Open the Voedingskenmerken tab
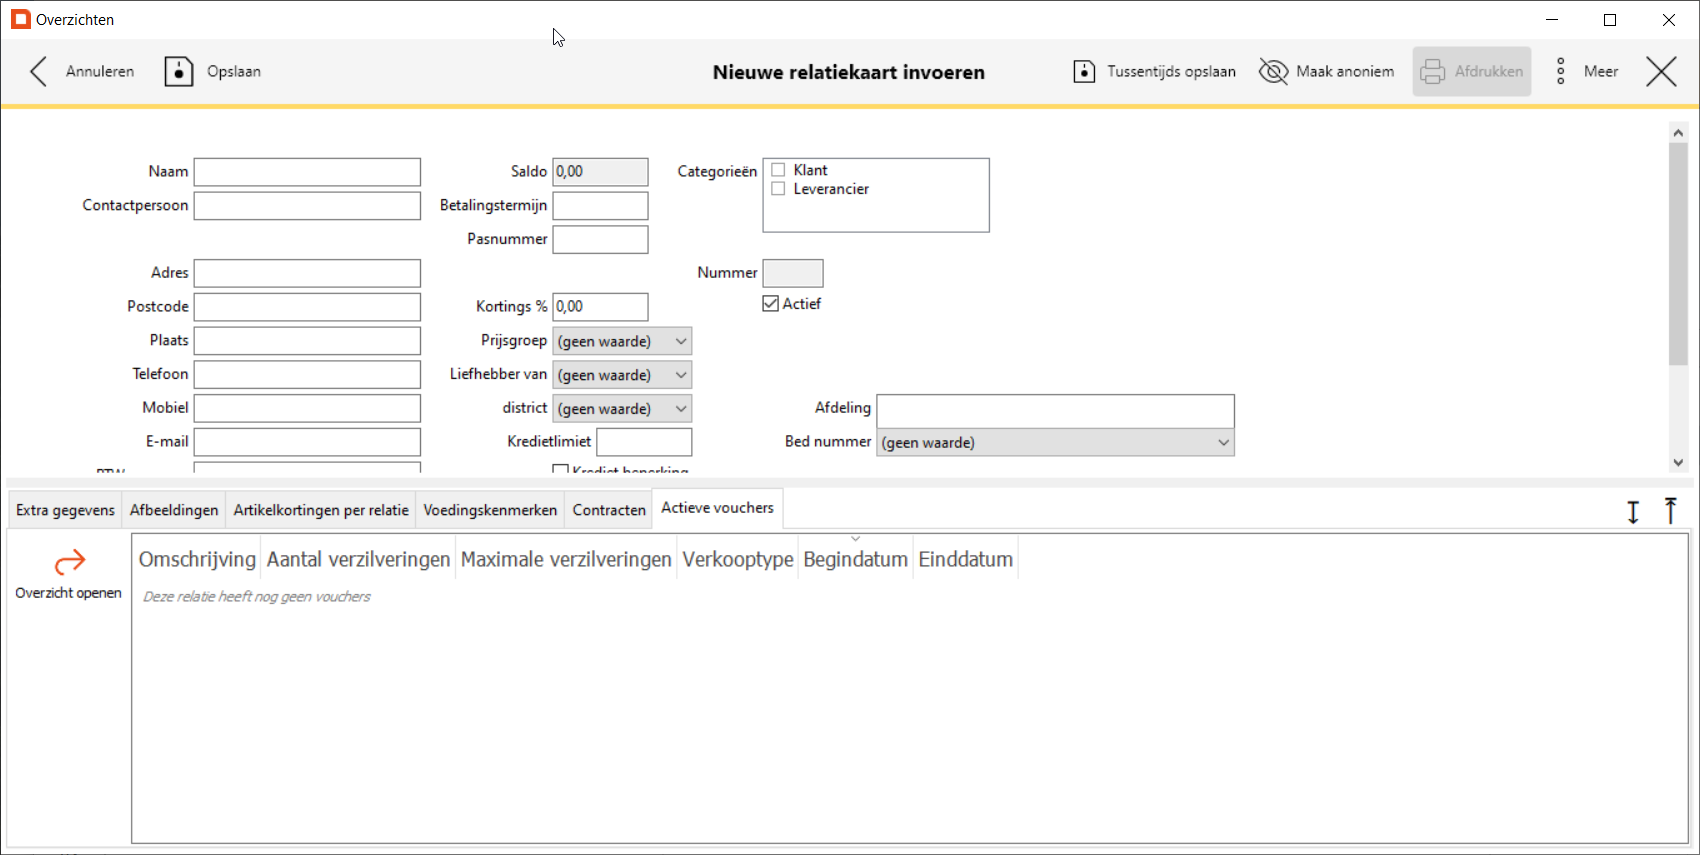Viewport: 1700px width, 855px height. pyautogui.click(x=490, y=510)
